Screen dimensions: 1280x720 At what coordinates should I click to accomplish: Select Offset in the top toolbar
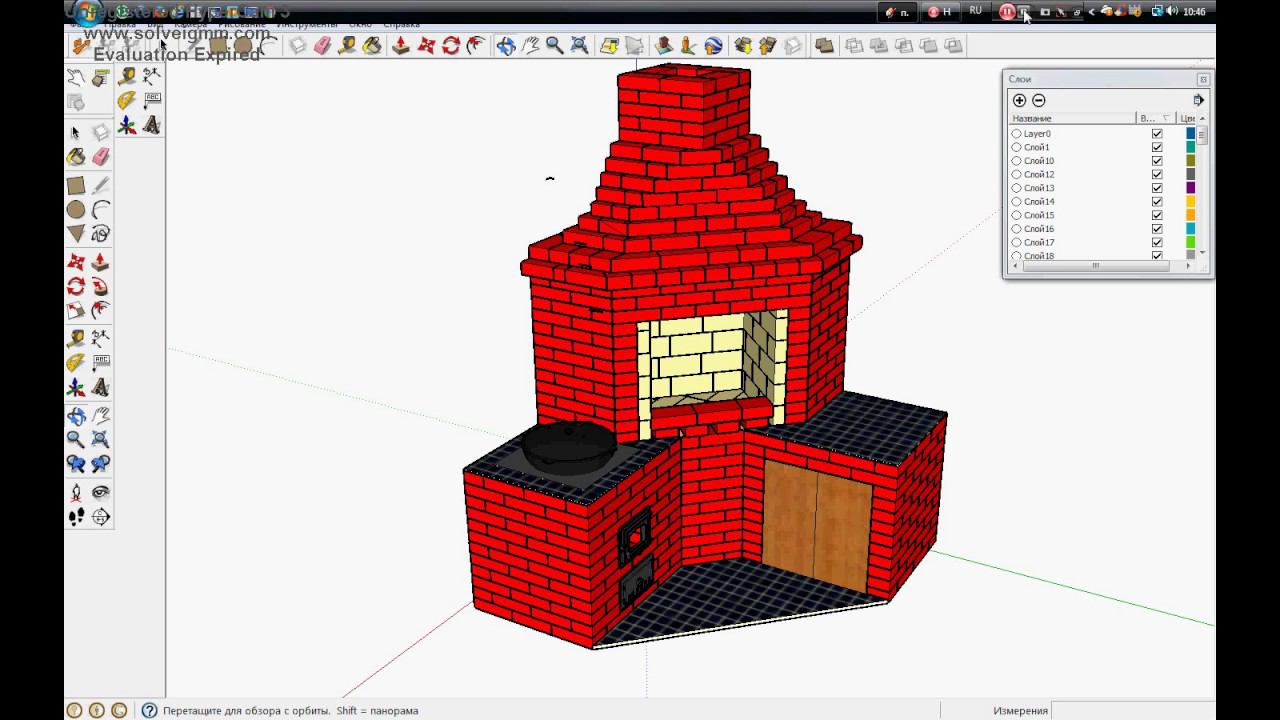[x=476, y=45]
